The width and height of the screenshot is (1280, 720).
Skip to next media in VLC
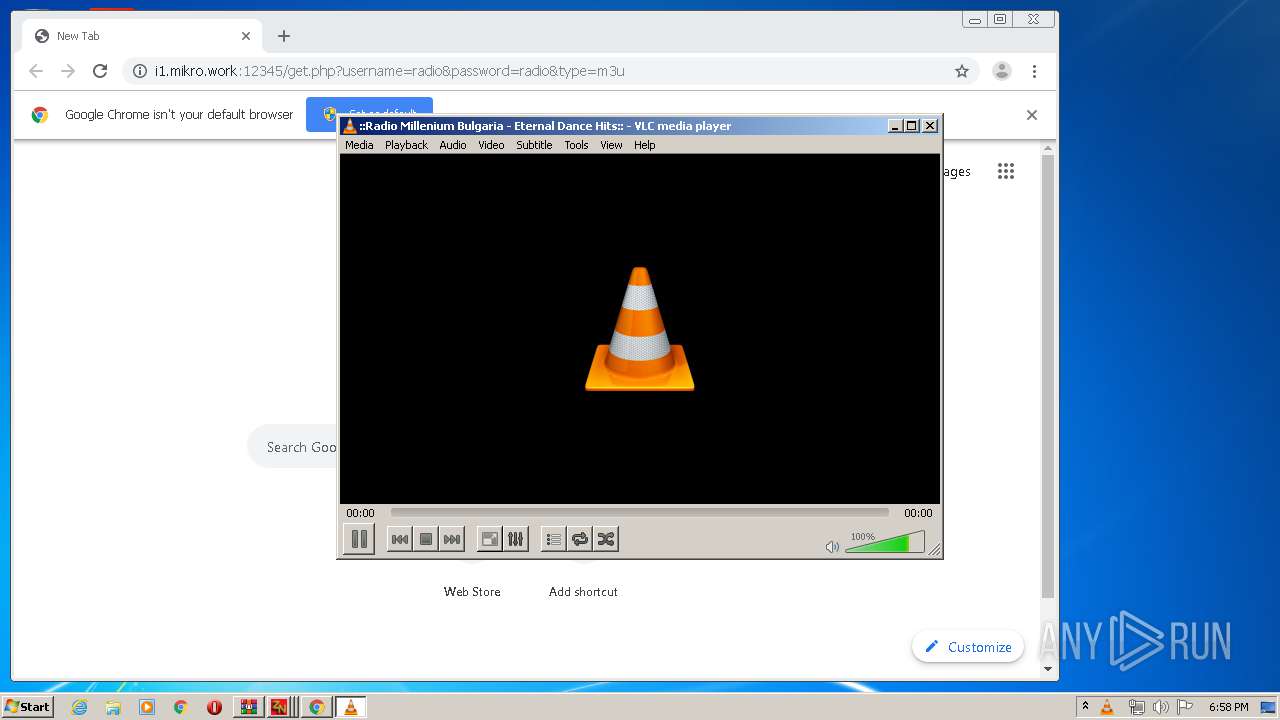click(x=452, y=539)
